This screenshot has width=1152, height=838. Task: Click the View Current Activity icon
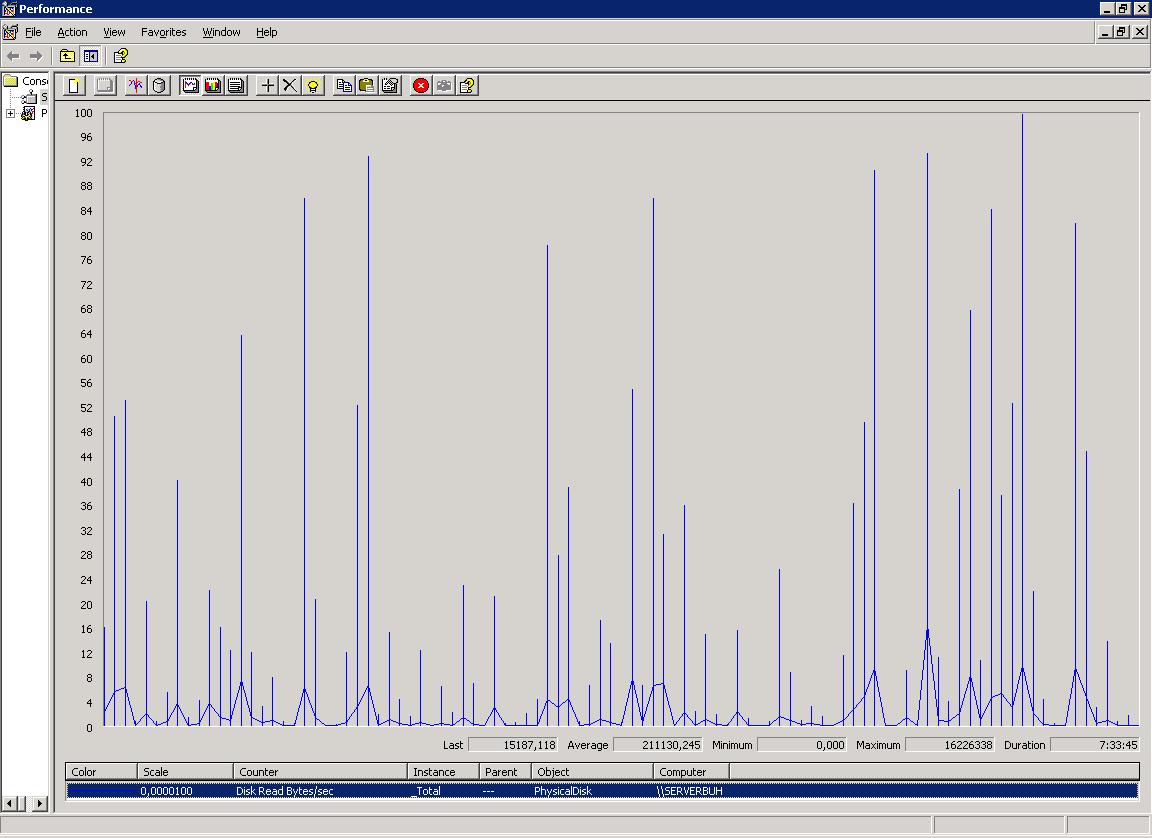(136, 86)
